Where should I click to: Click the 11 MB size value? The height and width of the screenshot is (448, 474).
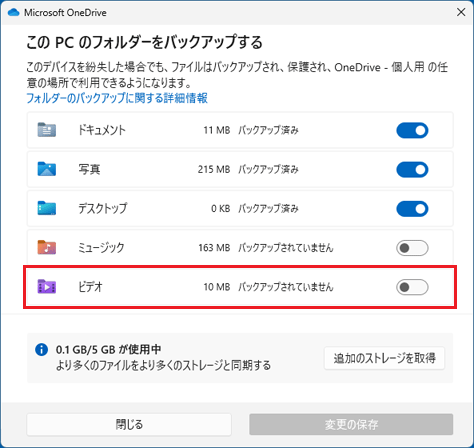pyautogui.click(x=217, y=130)
